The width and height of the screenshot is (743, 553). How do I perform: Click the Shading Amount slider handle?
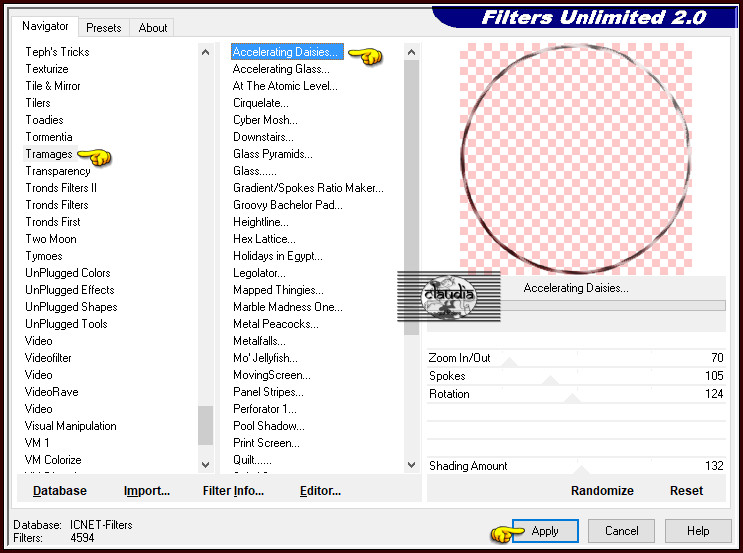click(581, 470)
